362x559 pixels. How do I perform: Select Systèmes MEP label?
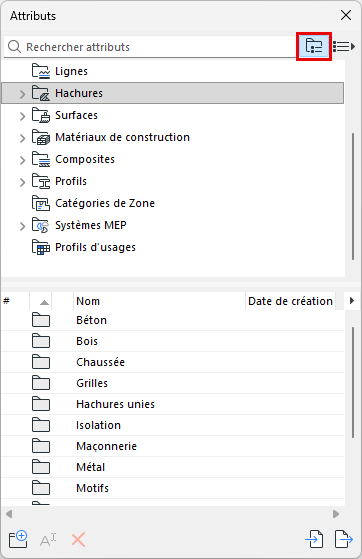click(x=91, y=225)
